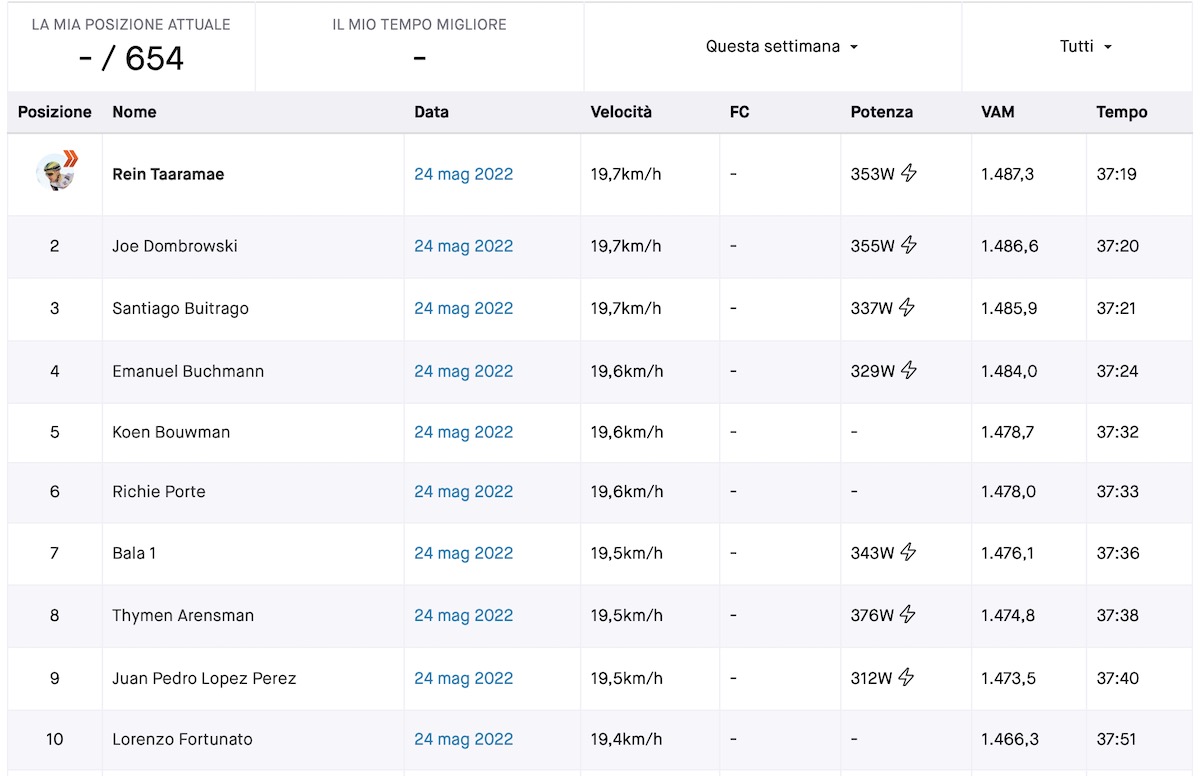Sort the leaderboard by the Tempo column
Screen dimensions: 1200x776
point(1122,112)
